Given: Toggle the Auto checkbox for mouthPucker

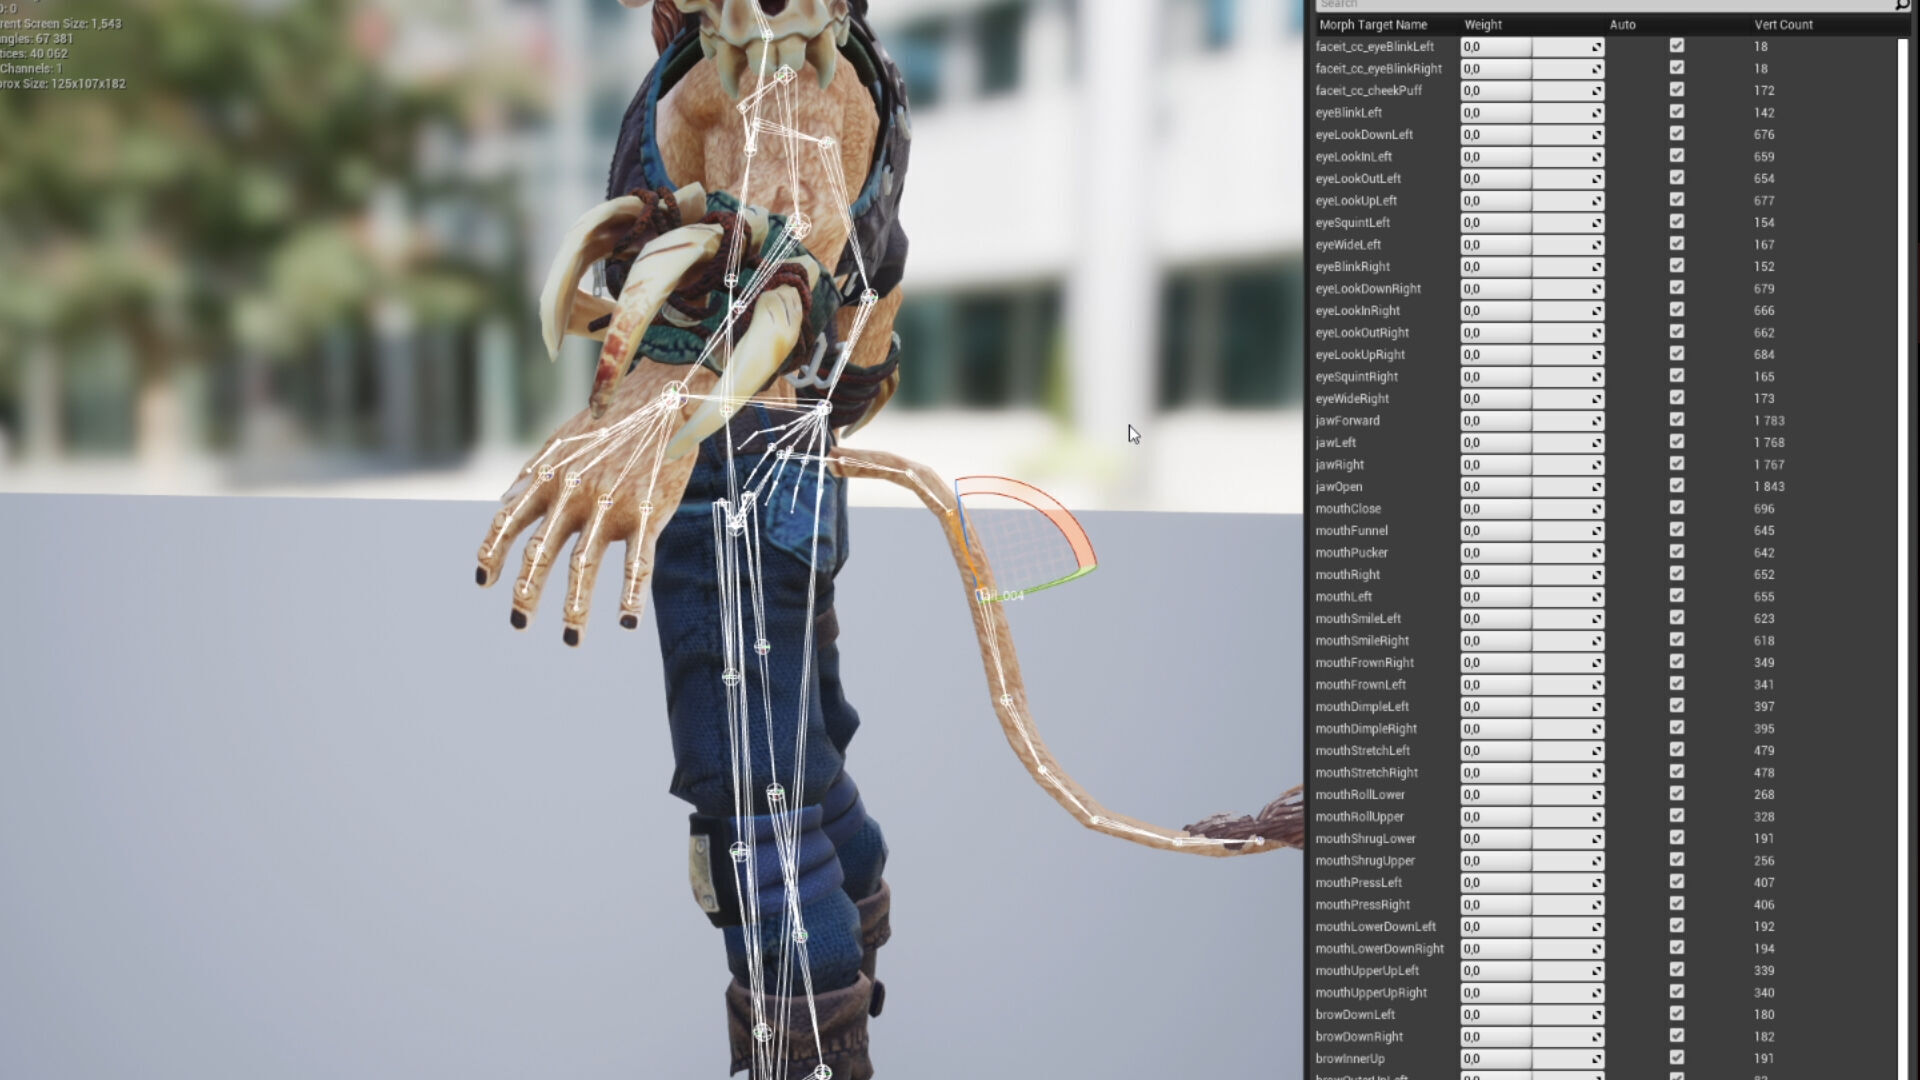Looking at the screenshot, I should (x=1677, y=552).
